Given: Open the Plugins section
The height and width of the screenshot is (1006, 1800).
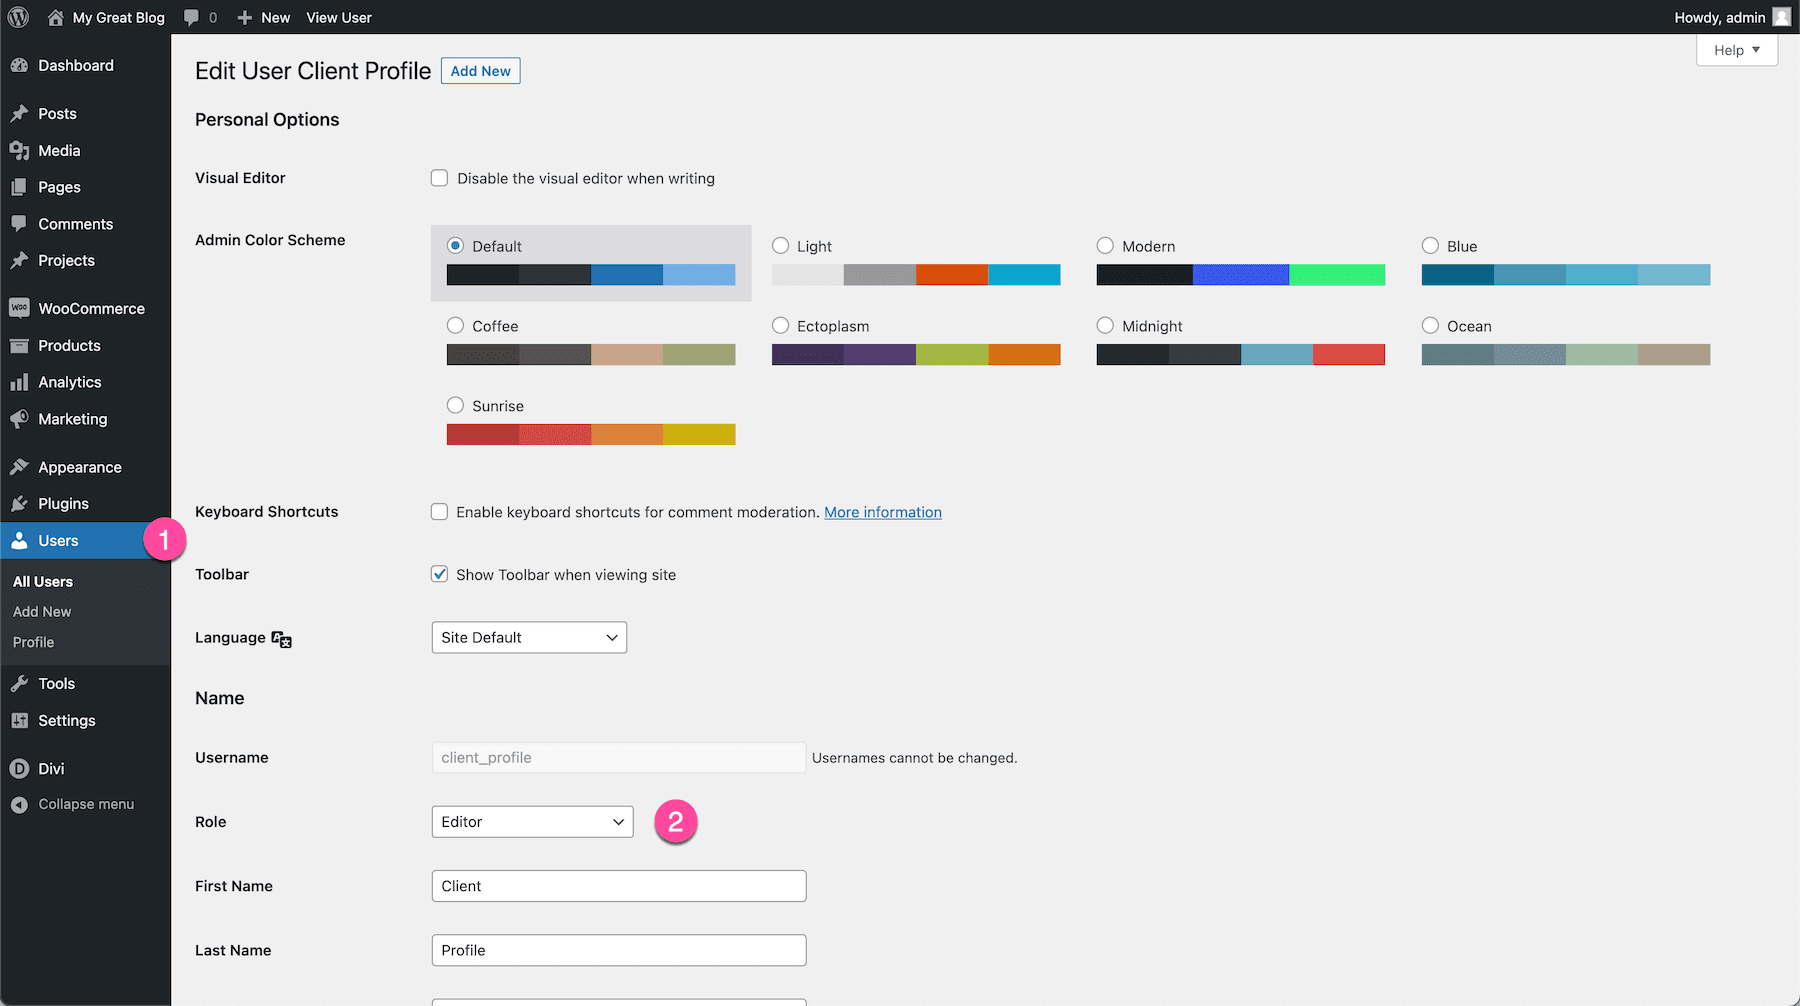Looking at the screenshot, I should click(x=64, y=503).
